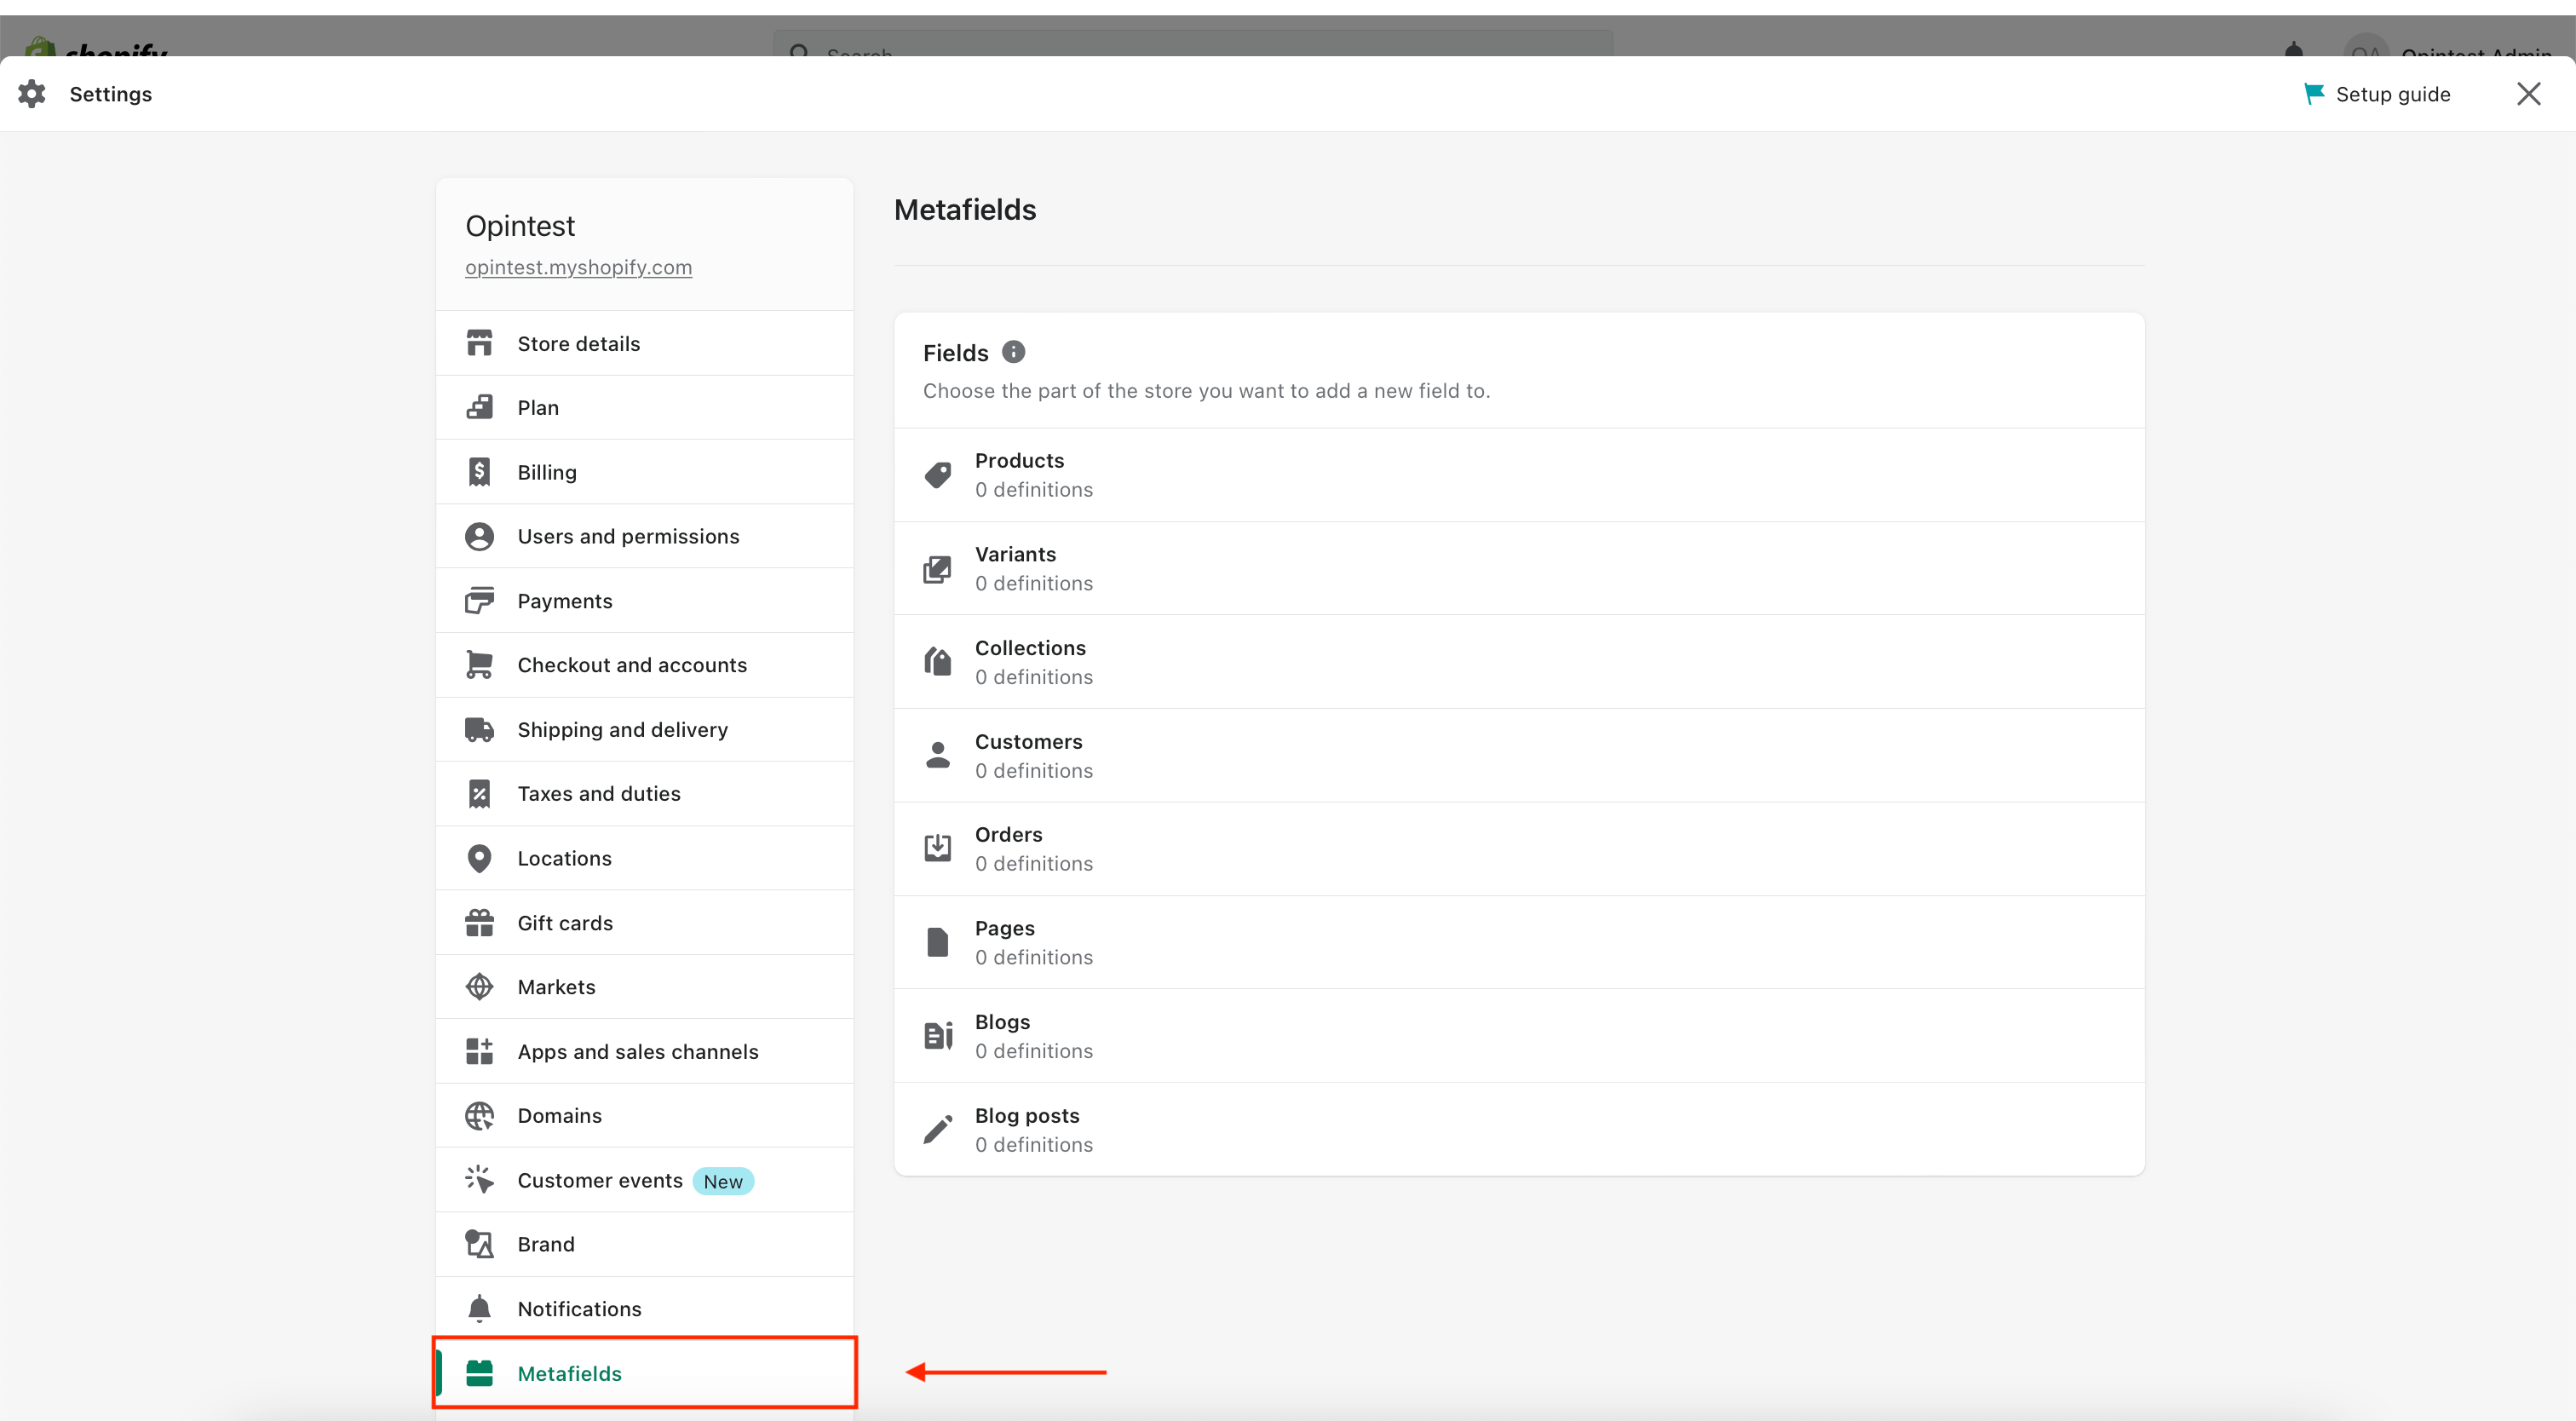Click the Domains globe icon
2576x1421 pixels.
479,1115
